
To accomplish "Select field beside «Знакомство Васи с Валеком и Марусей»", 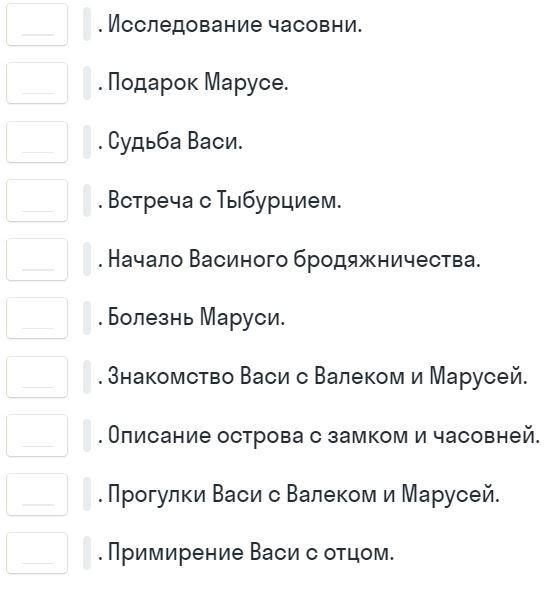I will pos(37,377).
